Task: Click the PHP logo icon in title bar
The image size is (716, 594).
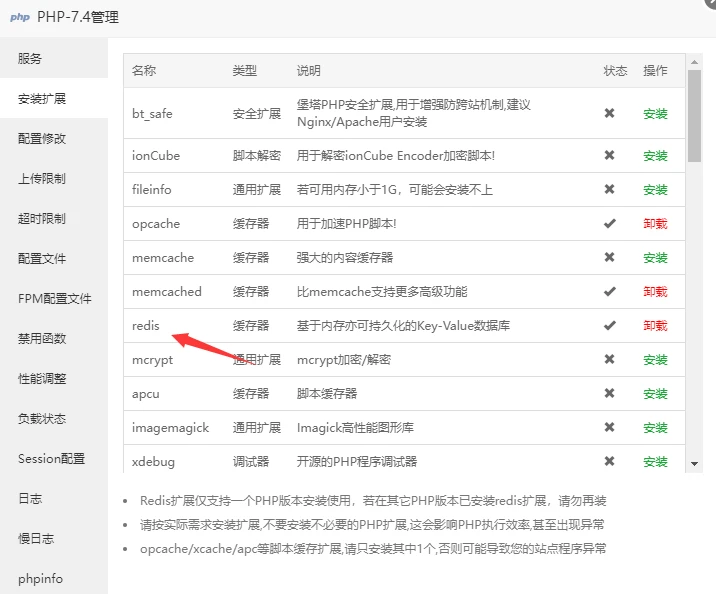Action: [x=20, y=17]
